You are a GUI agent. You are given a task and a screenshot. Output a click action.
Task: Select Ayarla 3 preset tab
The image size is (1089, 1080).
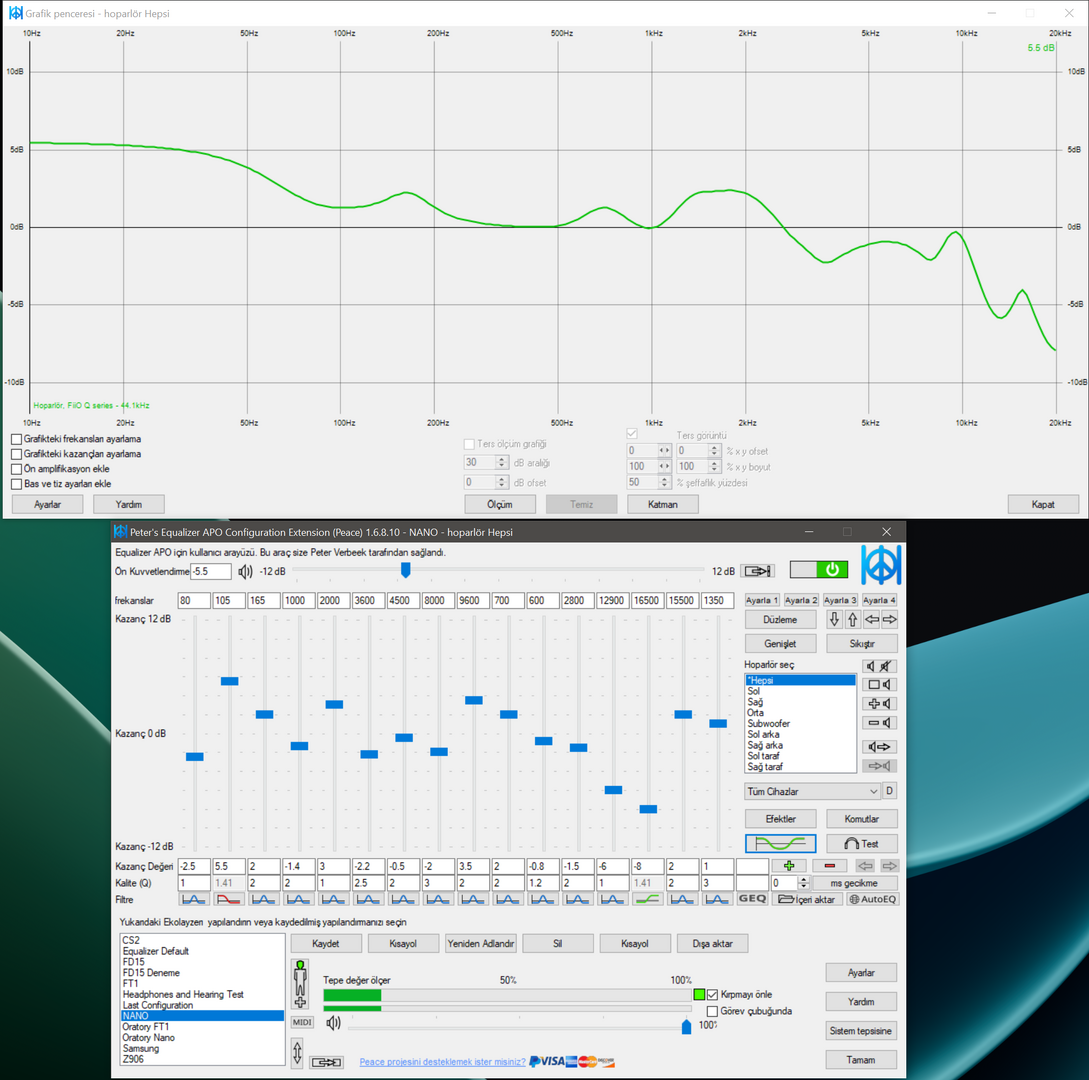click(x=840, y=600)
